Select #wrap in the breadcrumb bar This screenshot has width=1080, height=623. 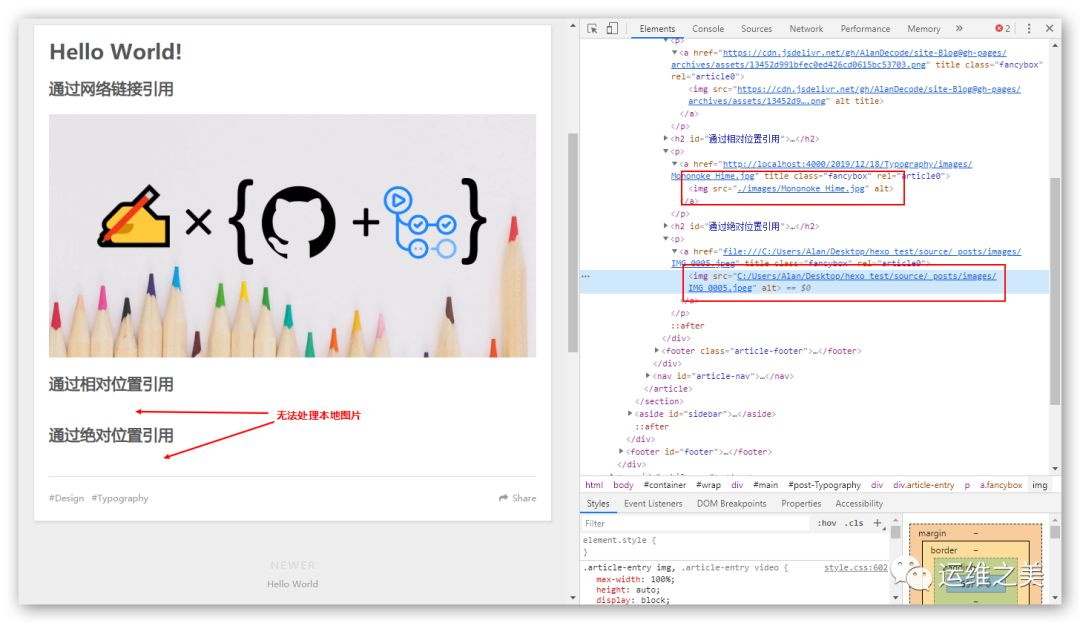point(708,485)
